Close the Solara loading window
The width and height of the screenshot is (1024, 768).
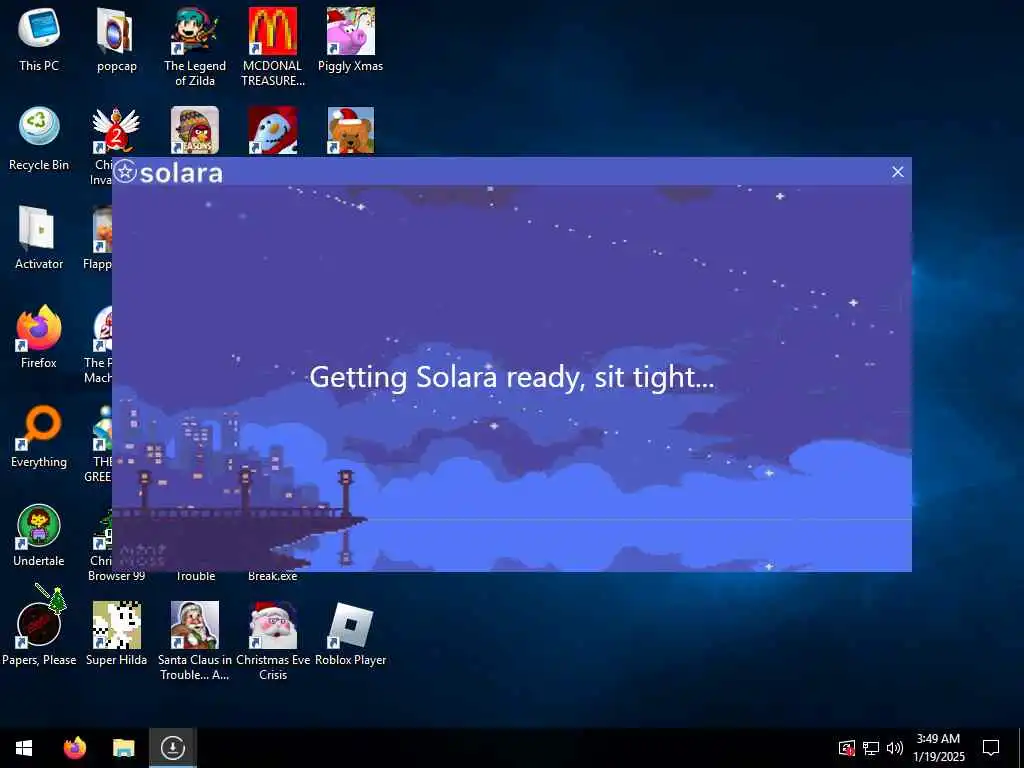[x=897, y=172]
